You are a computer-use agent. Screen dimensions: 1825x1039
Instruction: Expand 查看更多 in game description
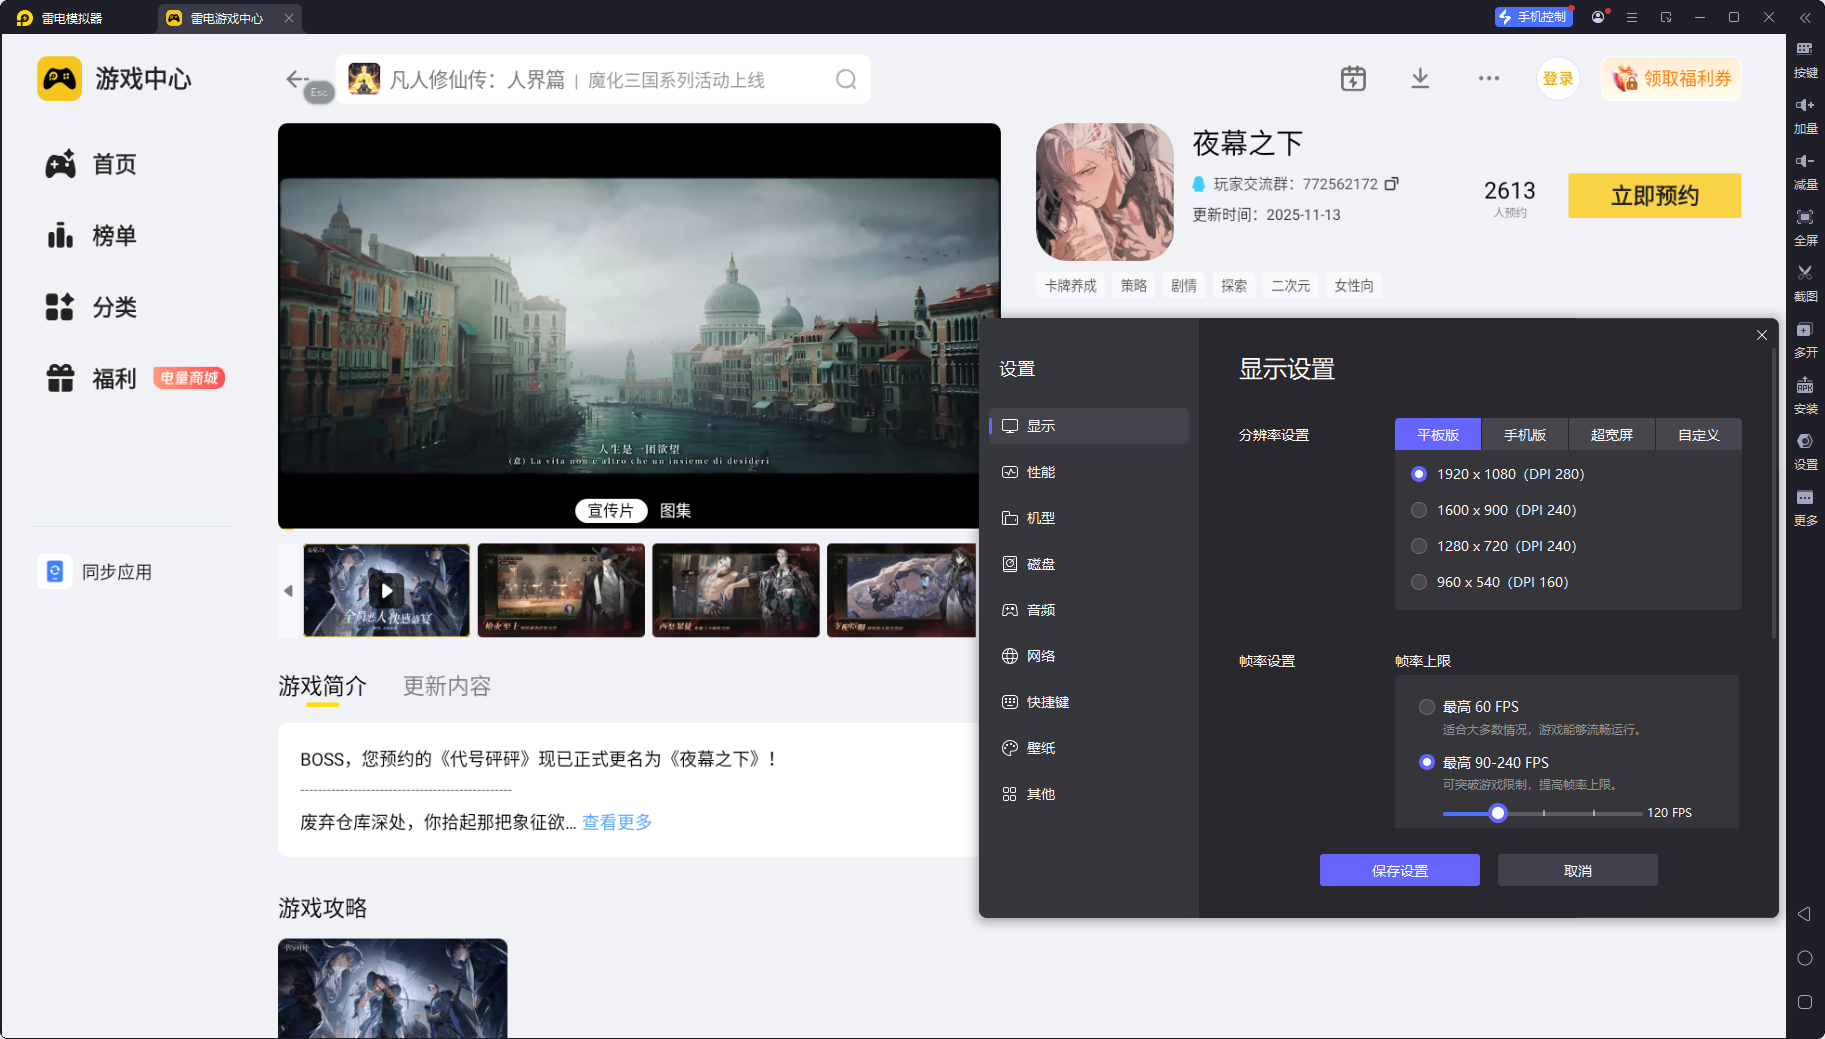617,822
